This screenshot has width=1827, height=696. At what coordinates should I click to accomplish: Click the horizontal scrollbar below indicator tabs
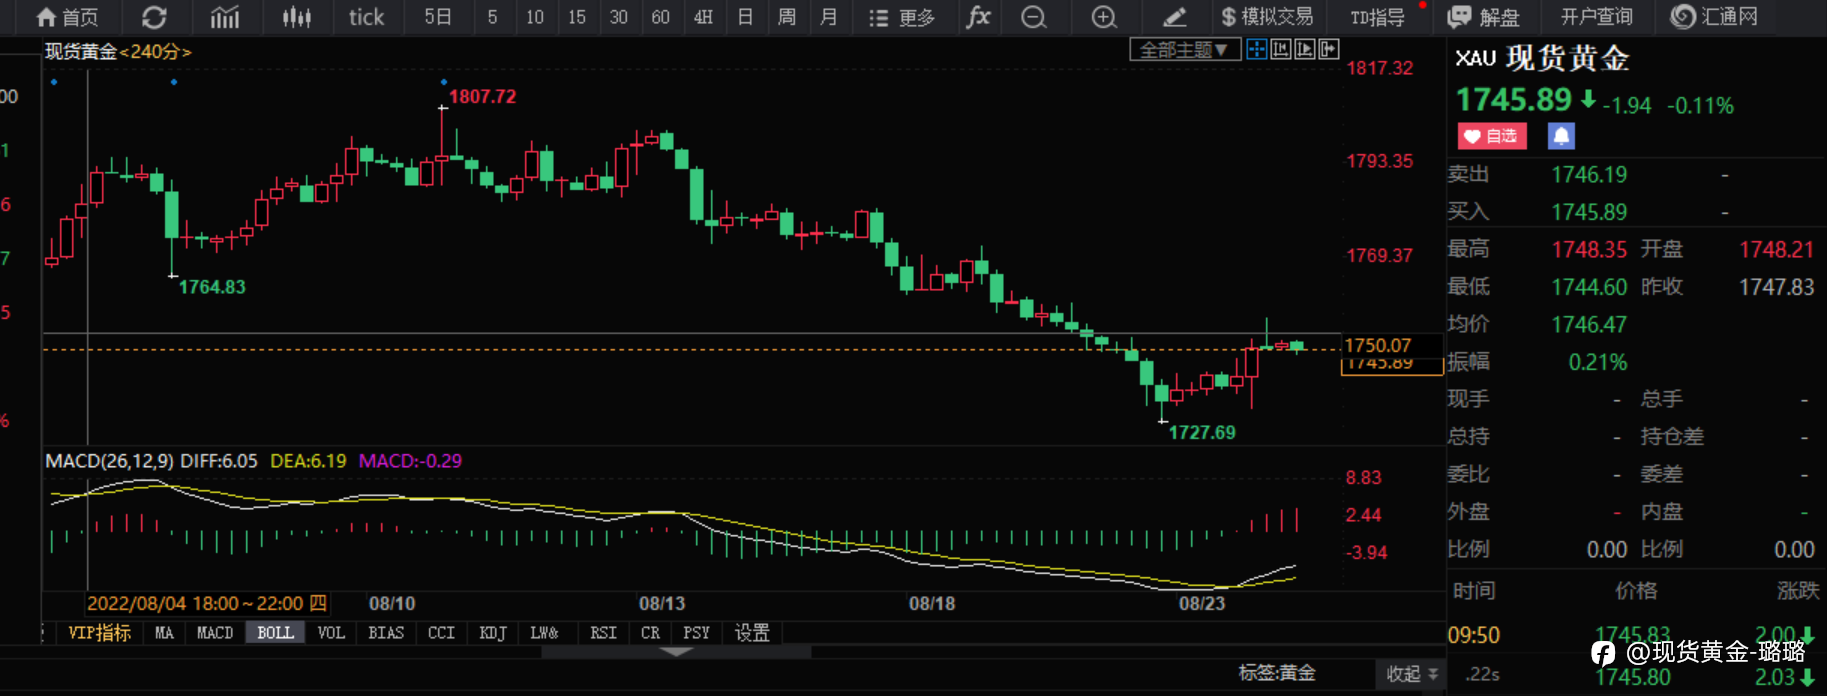pos(676,652)
